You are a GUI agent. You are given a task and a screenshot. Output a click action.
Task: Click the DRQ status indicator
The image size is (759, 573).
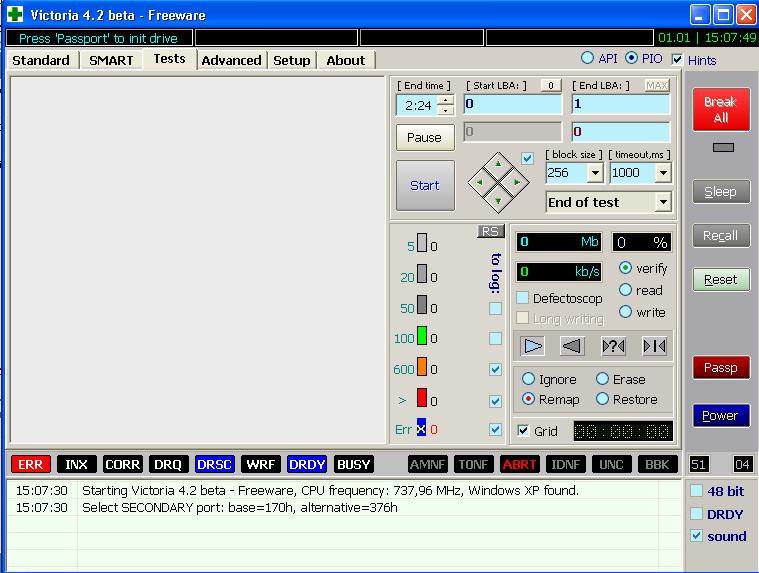(168, 465)
